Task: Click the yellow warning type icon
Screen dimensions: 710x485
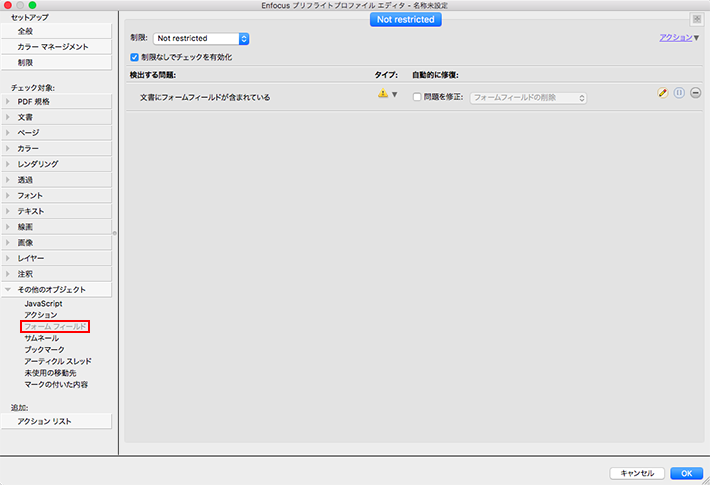Action: [x=383, y=94]
